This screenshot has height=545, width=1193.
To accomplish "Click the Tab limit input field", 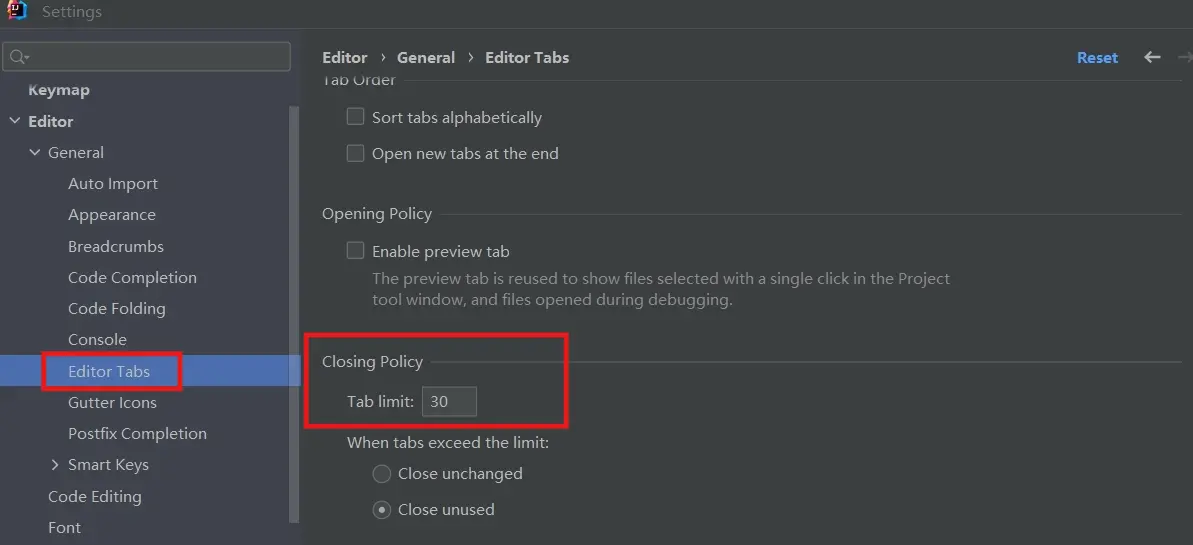I will pos(449,402).
